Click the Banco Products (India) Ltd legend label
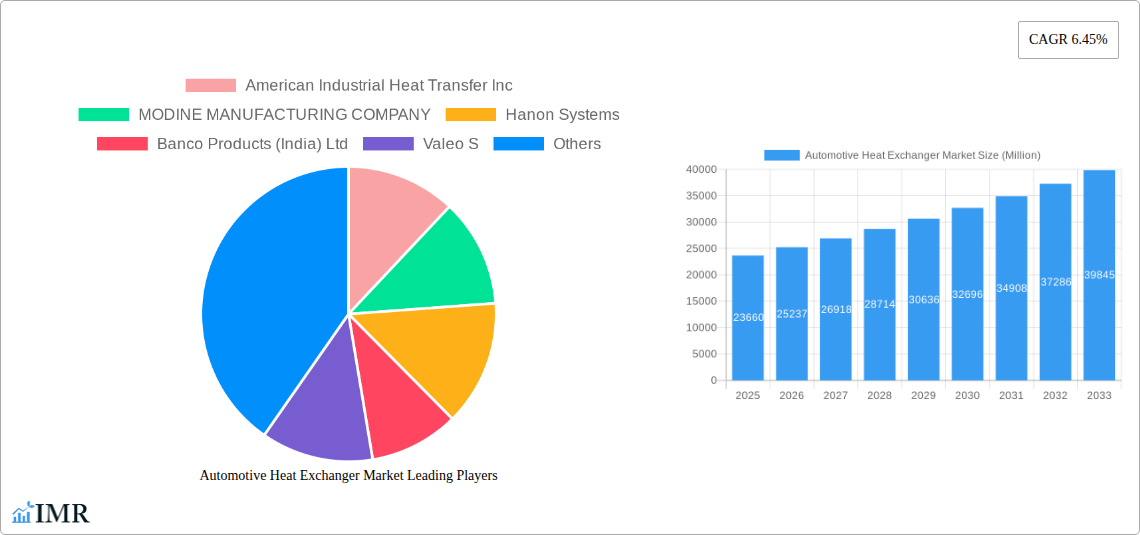The width and height of the screenshot is (1140, 535). (x=252, y=144)
